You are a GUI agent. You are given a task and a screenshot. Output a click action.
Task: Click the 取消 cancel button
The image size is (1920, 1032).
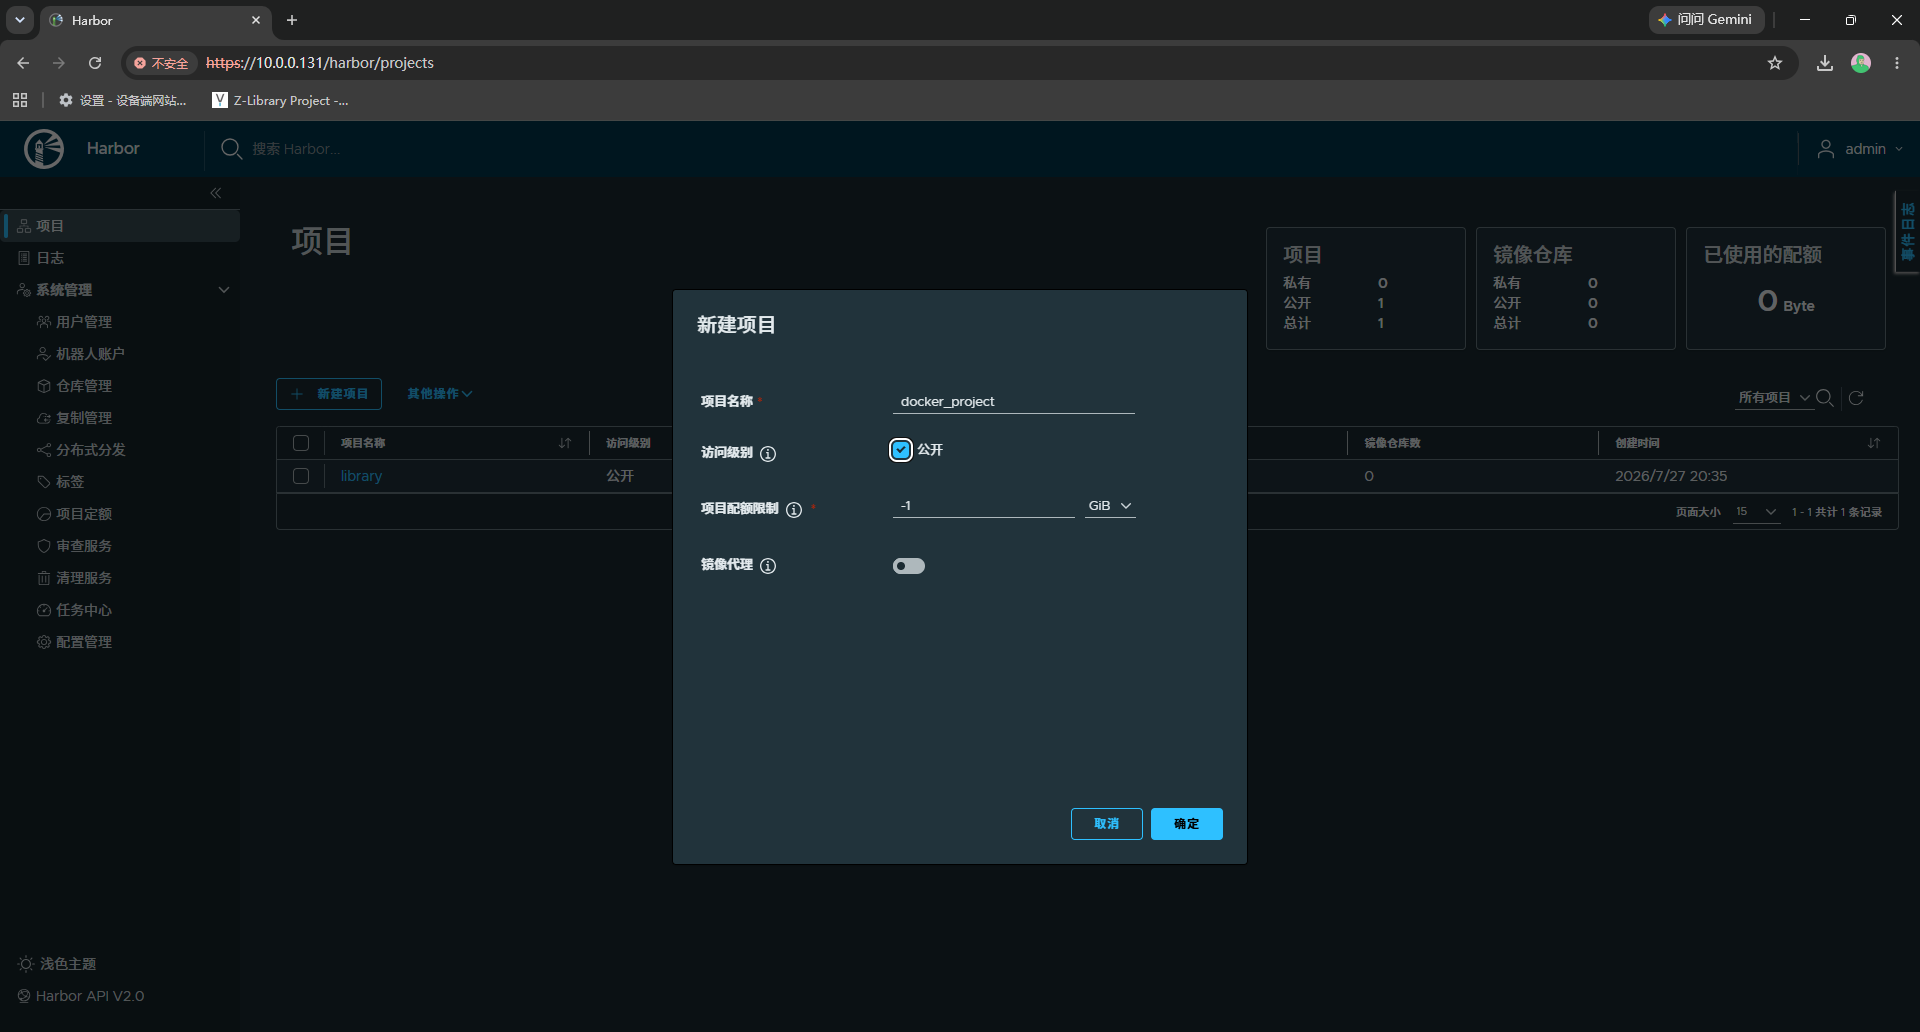click(1107, 824)
